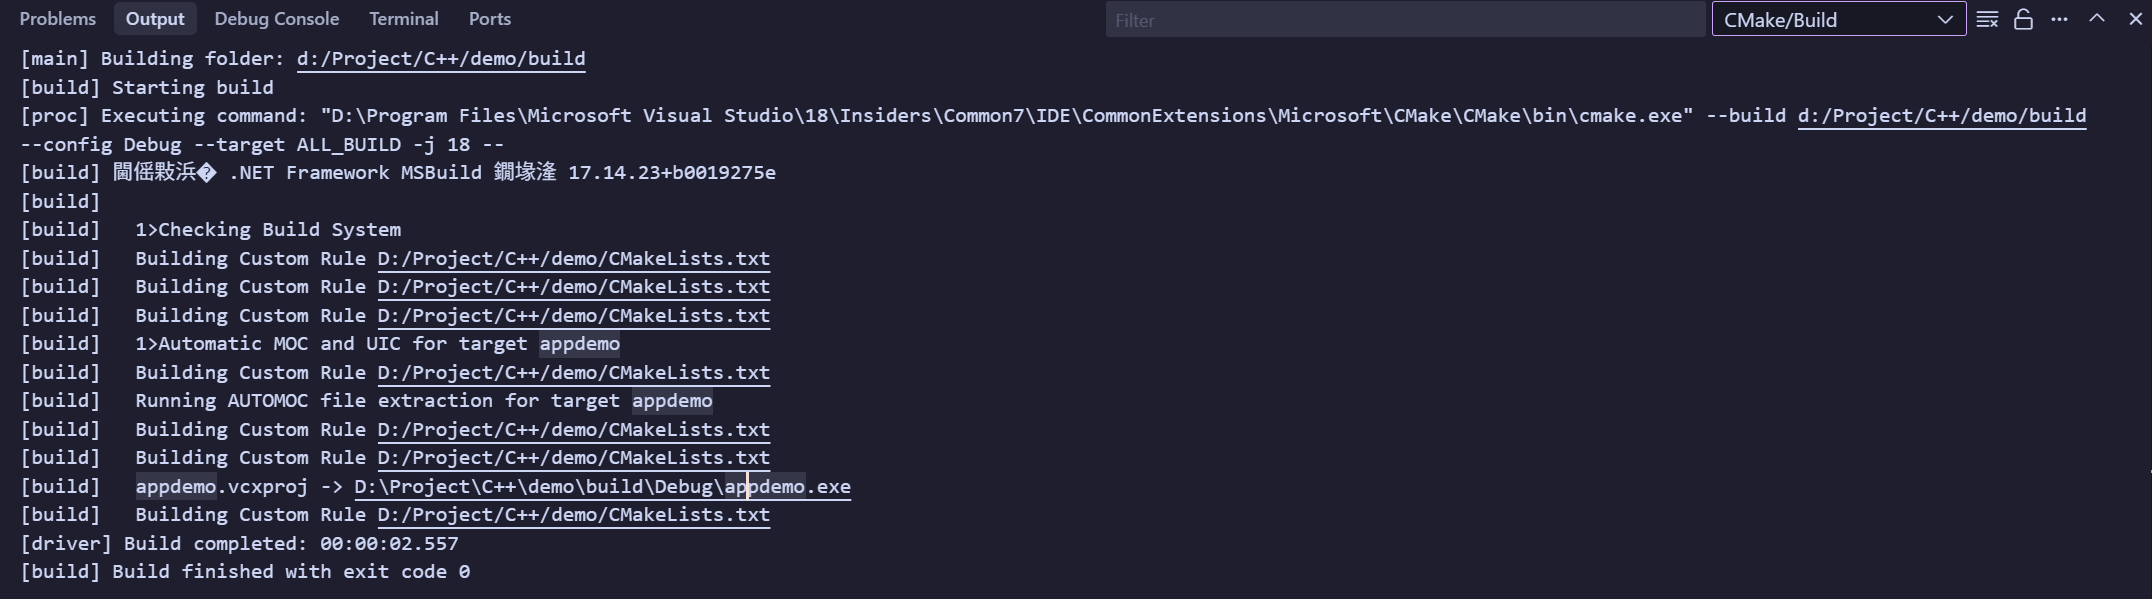This screenshot has height=599, width=2152.
Task: Toggle the auto-scrolling lock
Action: click(2023, 18)
